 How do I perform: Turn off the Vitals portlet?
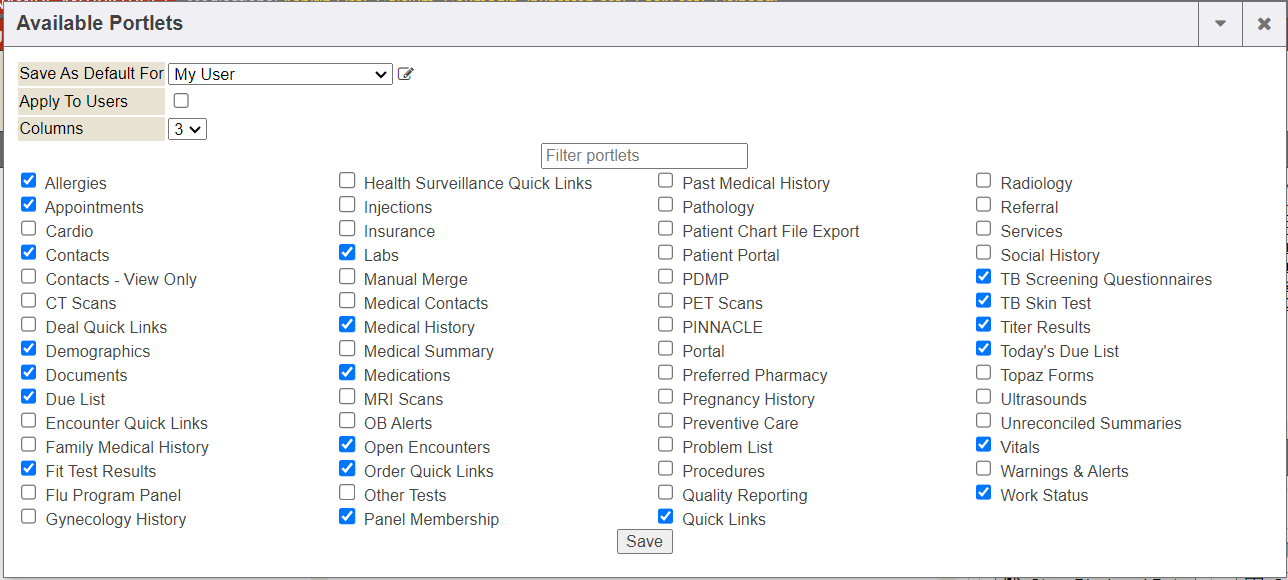click(984, 445)
